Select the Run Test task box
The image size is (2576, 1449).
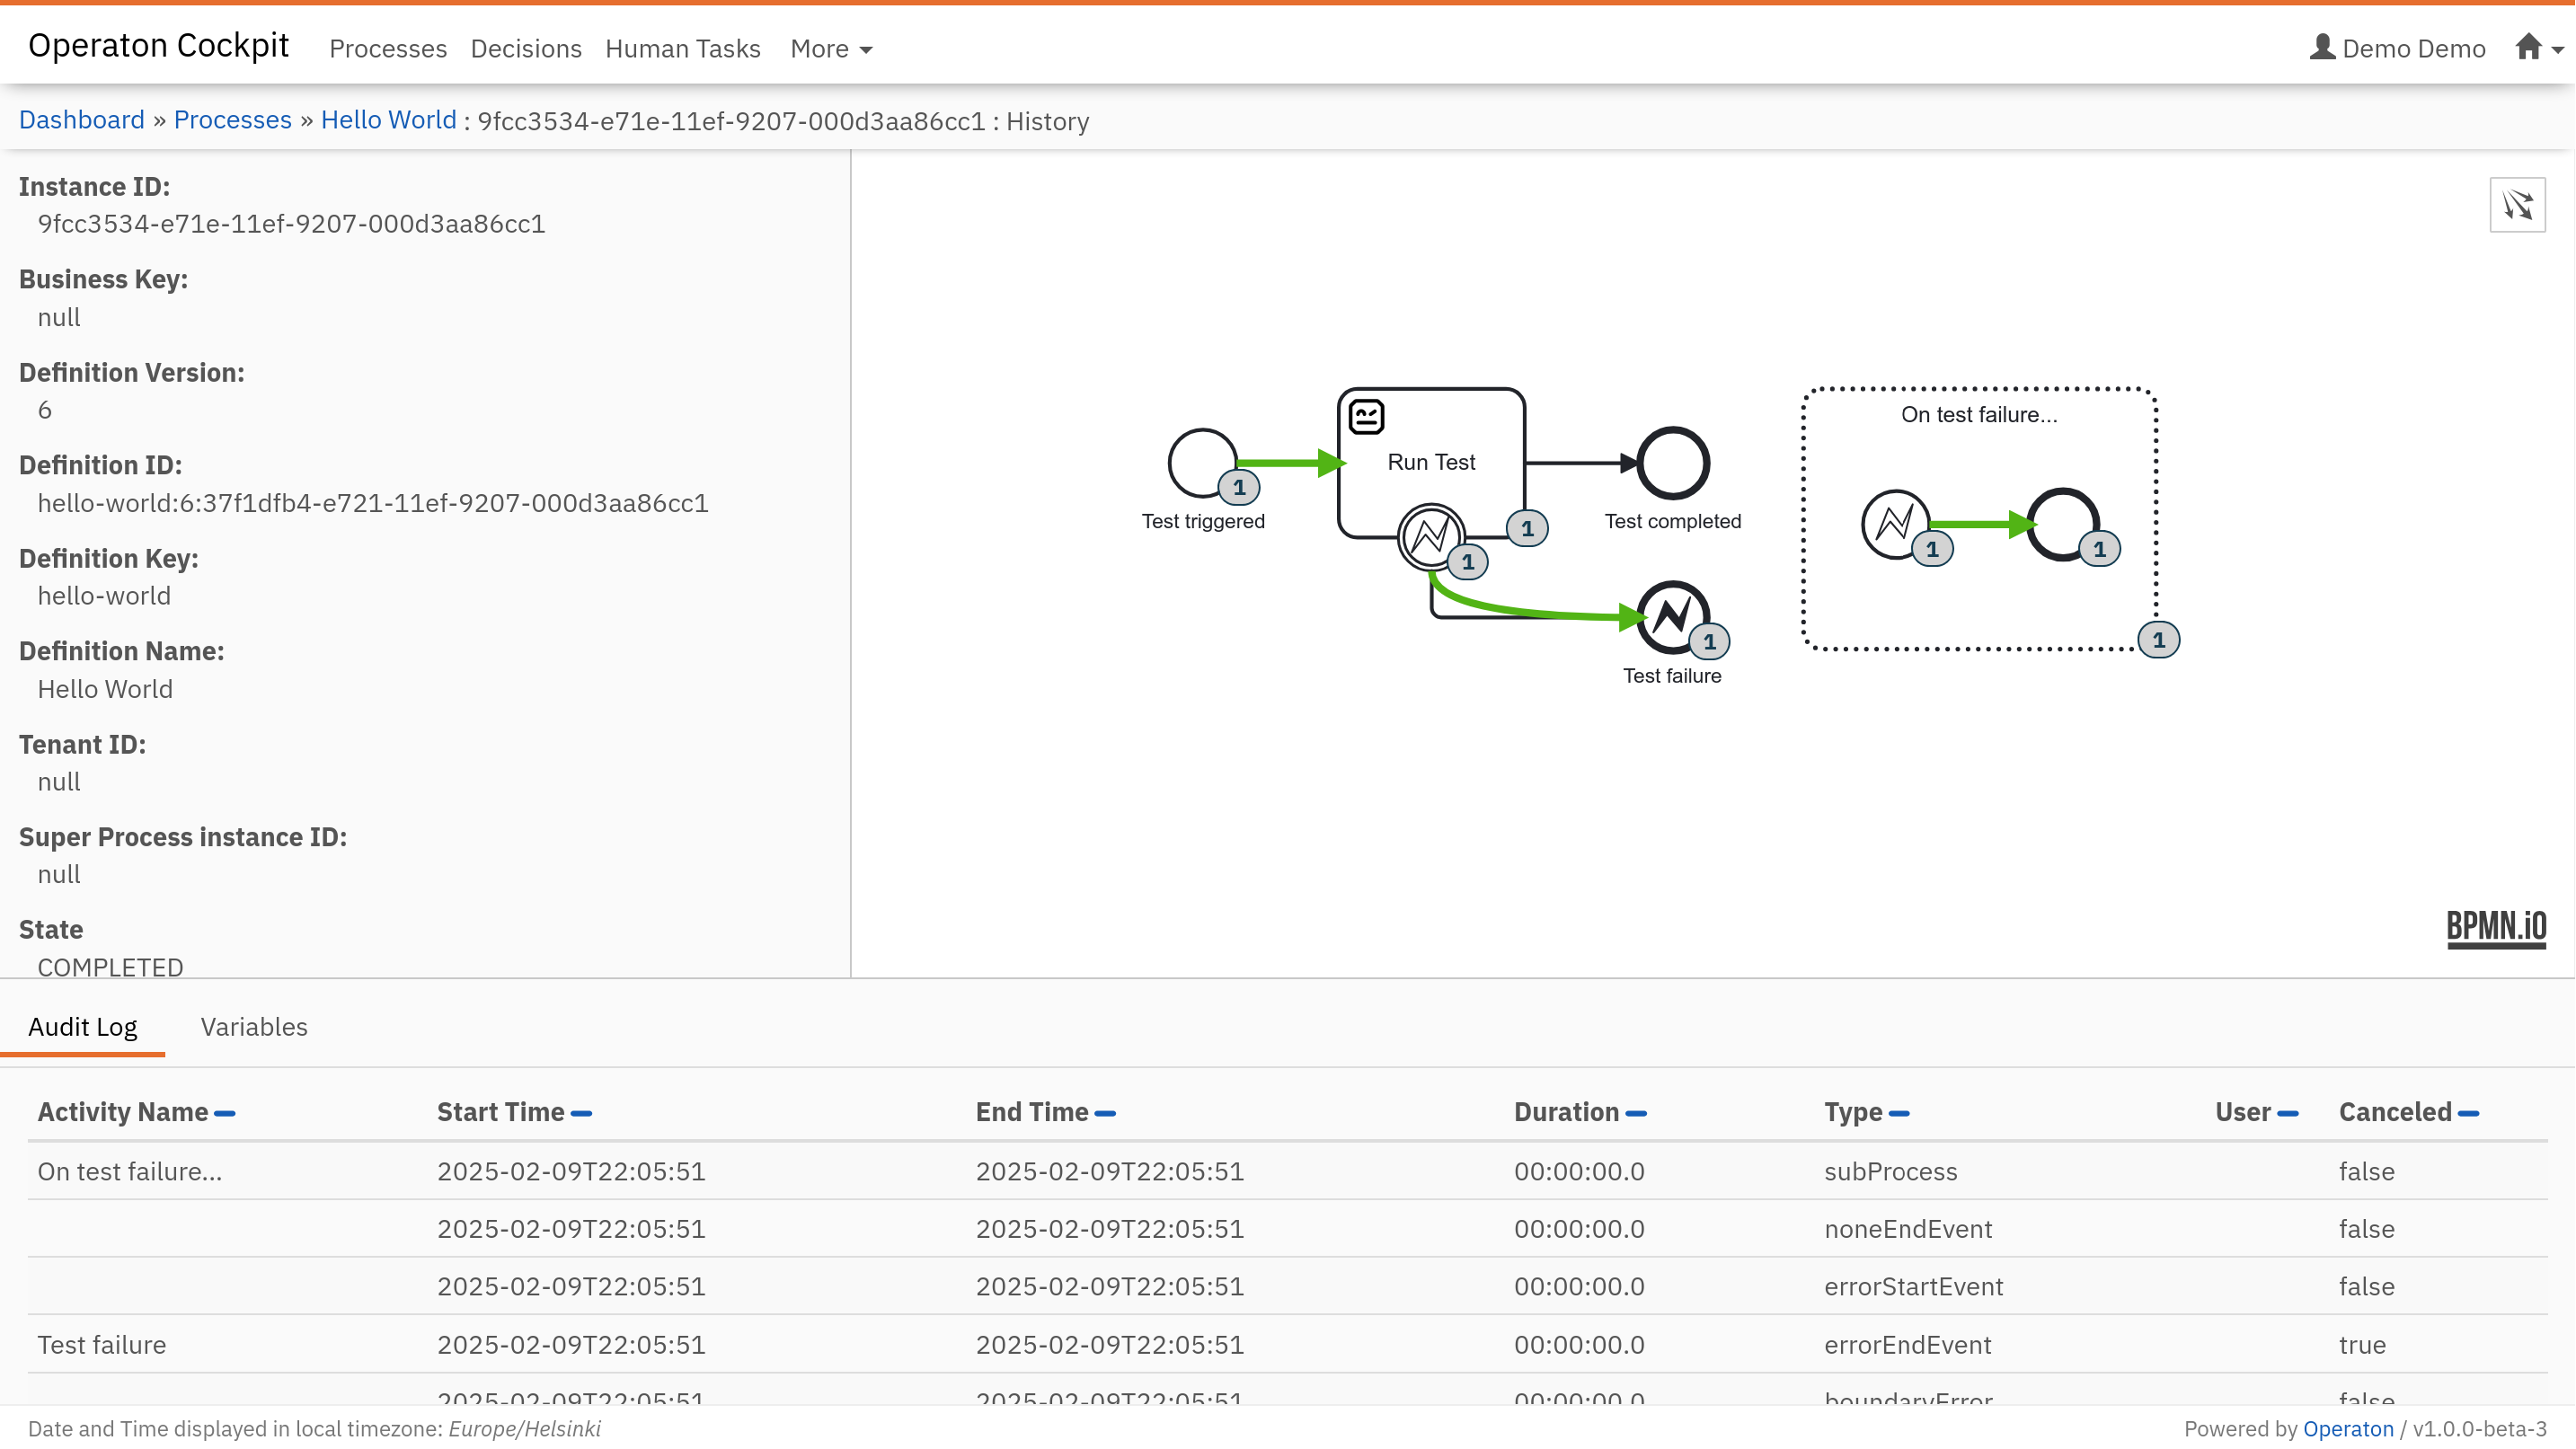coord(1431,463)
